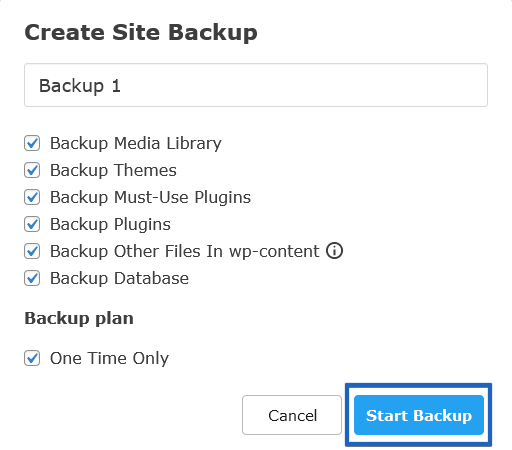The width and height of the screenshot is (512, 450).
Task: Uncheck the Backup Media Library checkbox
Action: click(32, 143)
